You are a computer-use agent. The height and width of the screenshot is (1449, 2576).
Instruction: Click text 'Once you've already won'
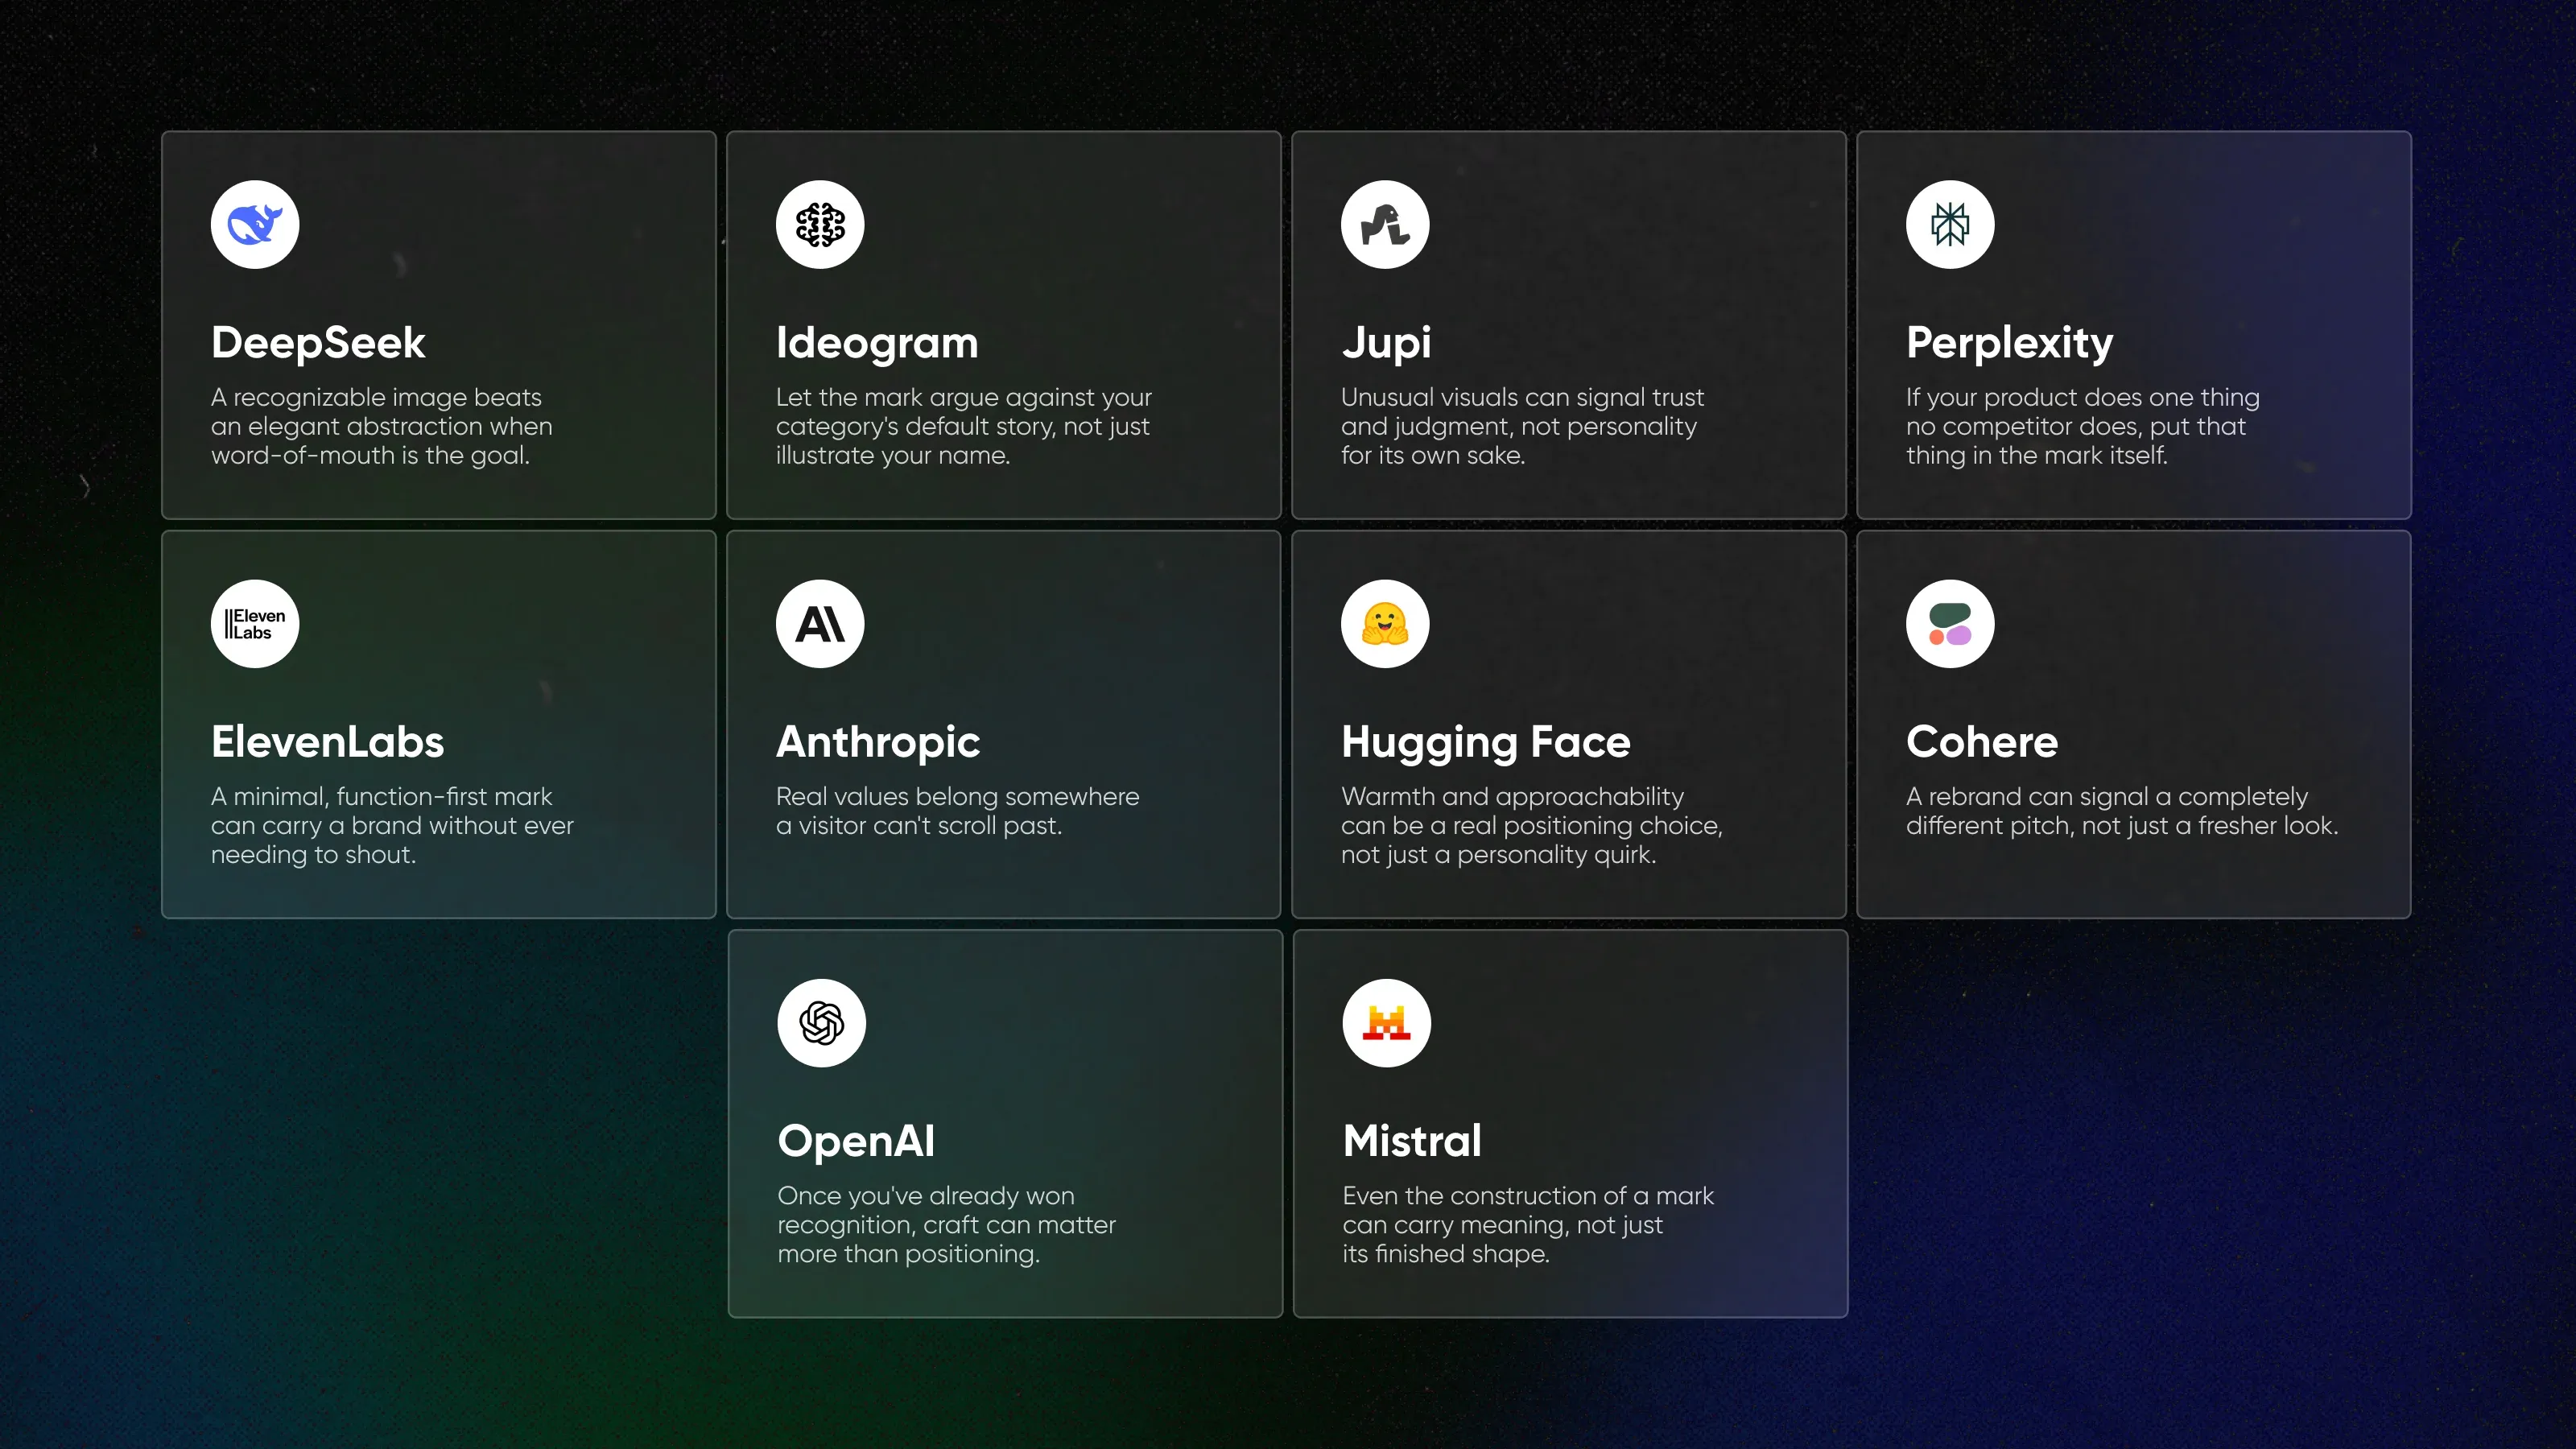tap(926, 1195)
